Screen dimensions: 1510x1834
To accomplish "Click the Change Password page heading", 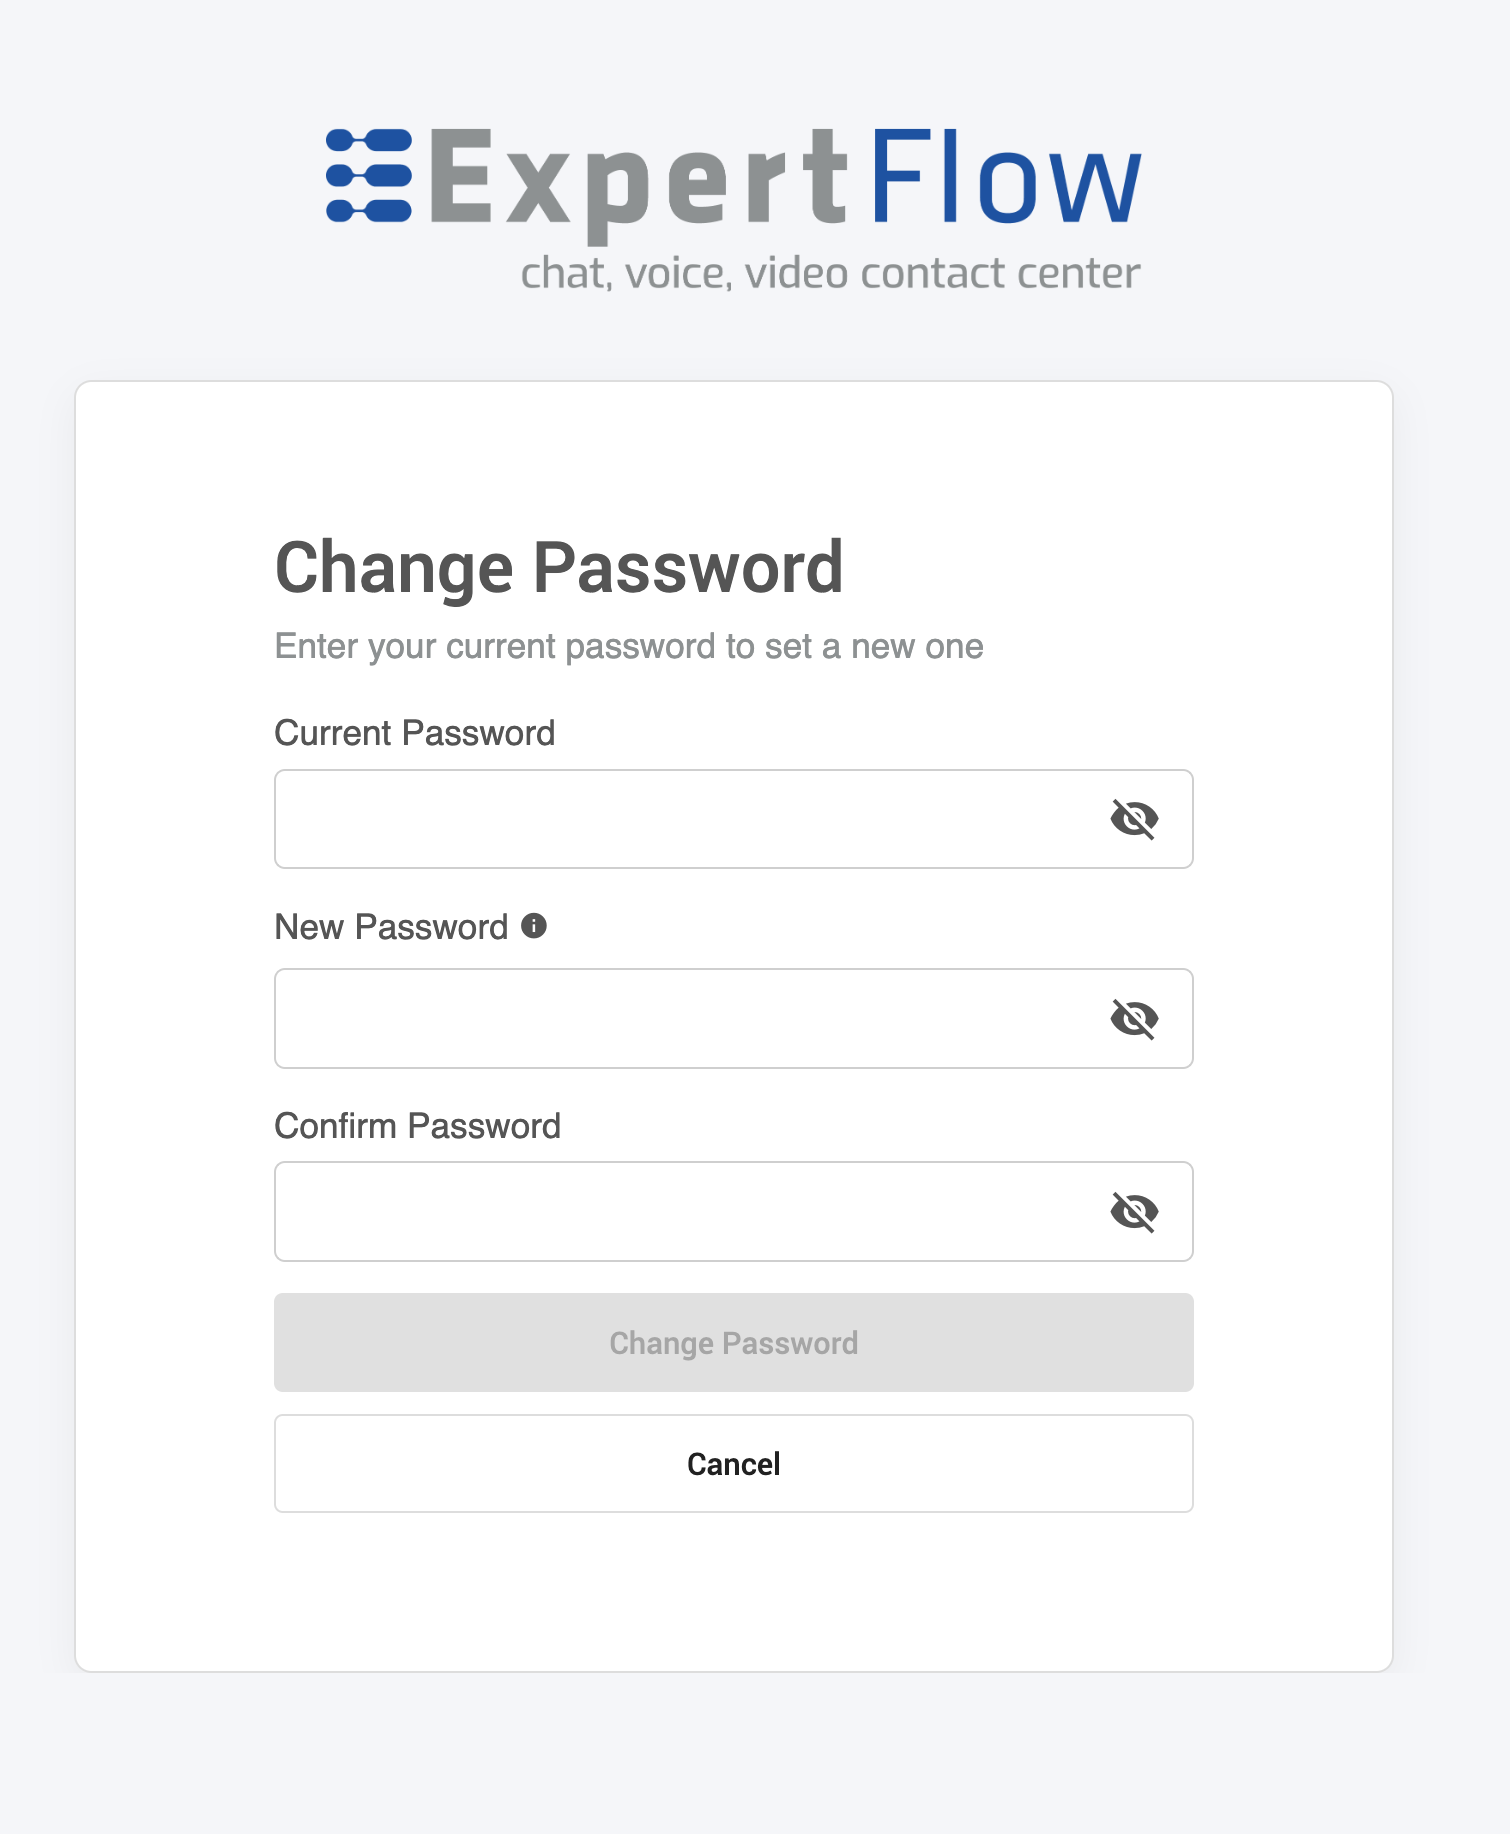I will [x=560, y=568].
